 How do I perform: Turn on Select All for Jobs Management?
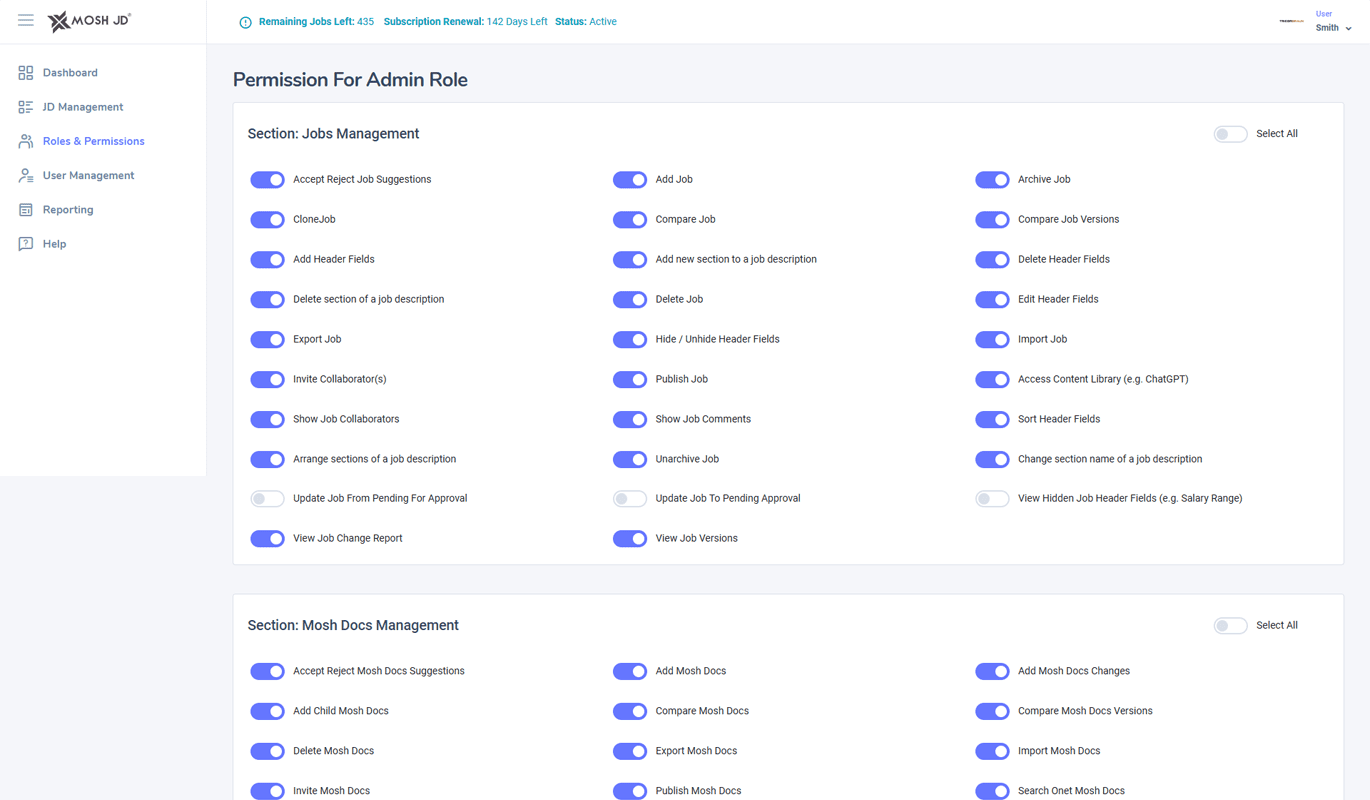click(1230, 133)
